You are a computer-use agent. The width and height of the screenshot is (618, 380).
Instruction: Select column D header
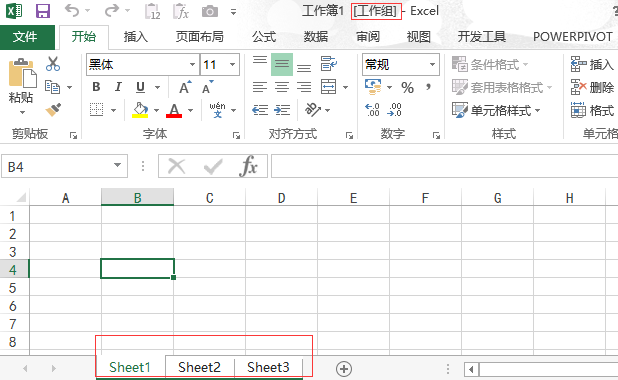coord(281,197)
